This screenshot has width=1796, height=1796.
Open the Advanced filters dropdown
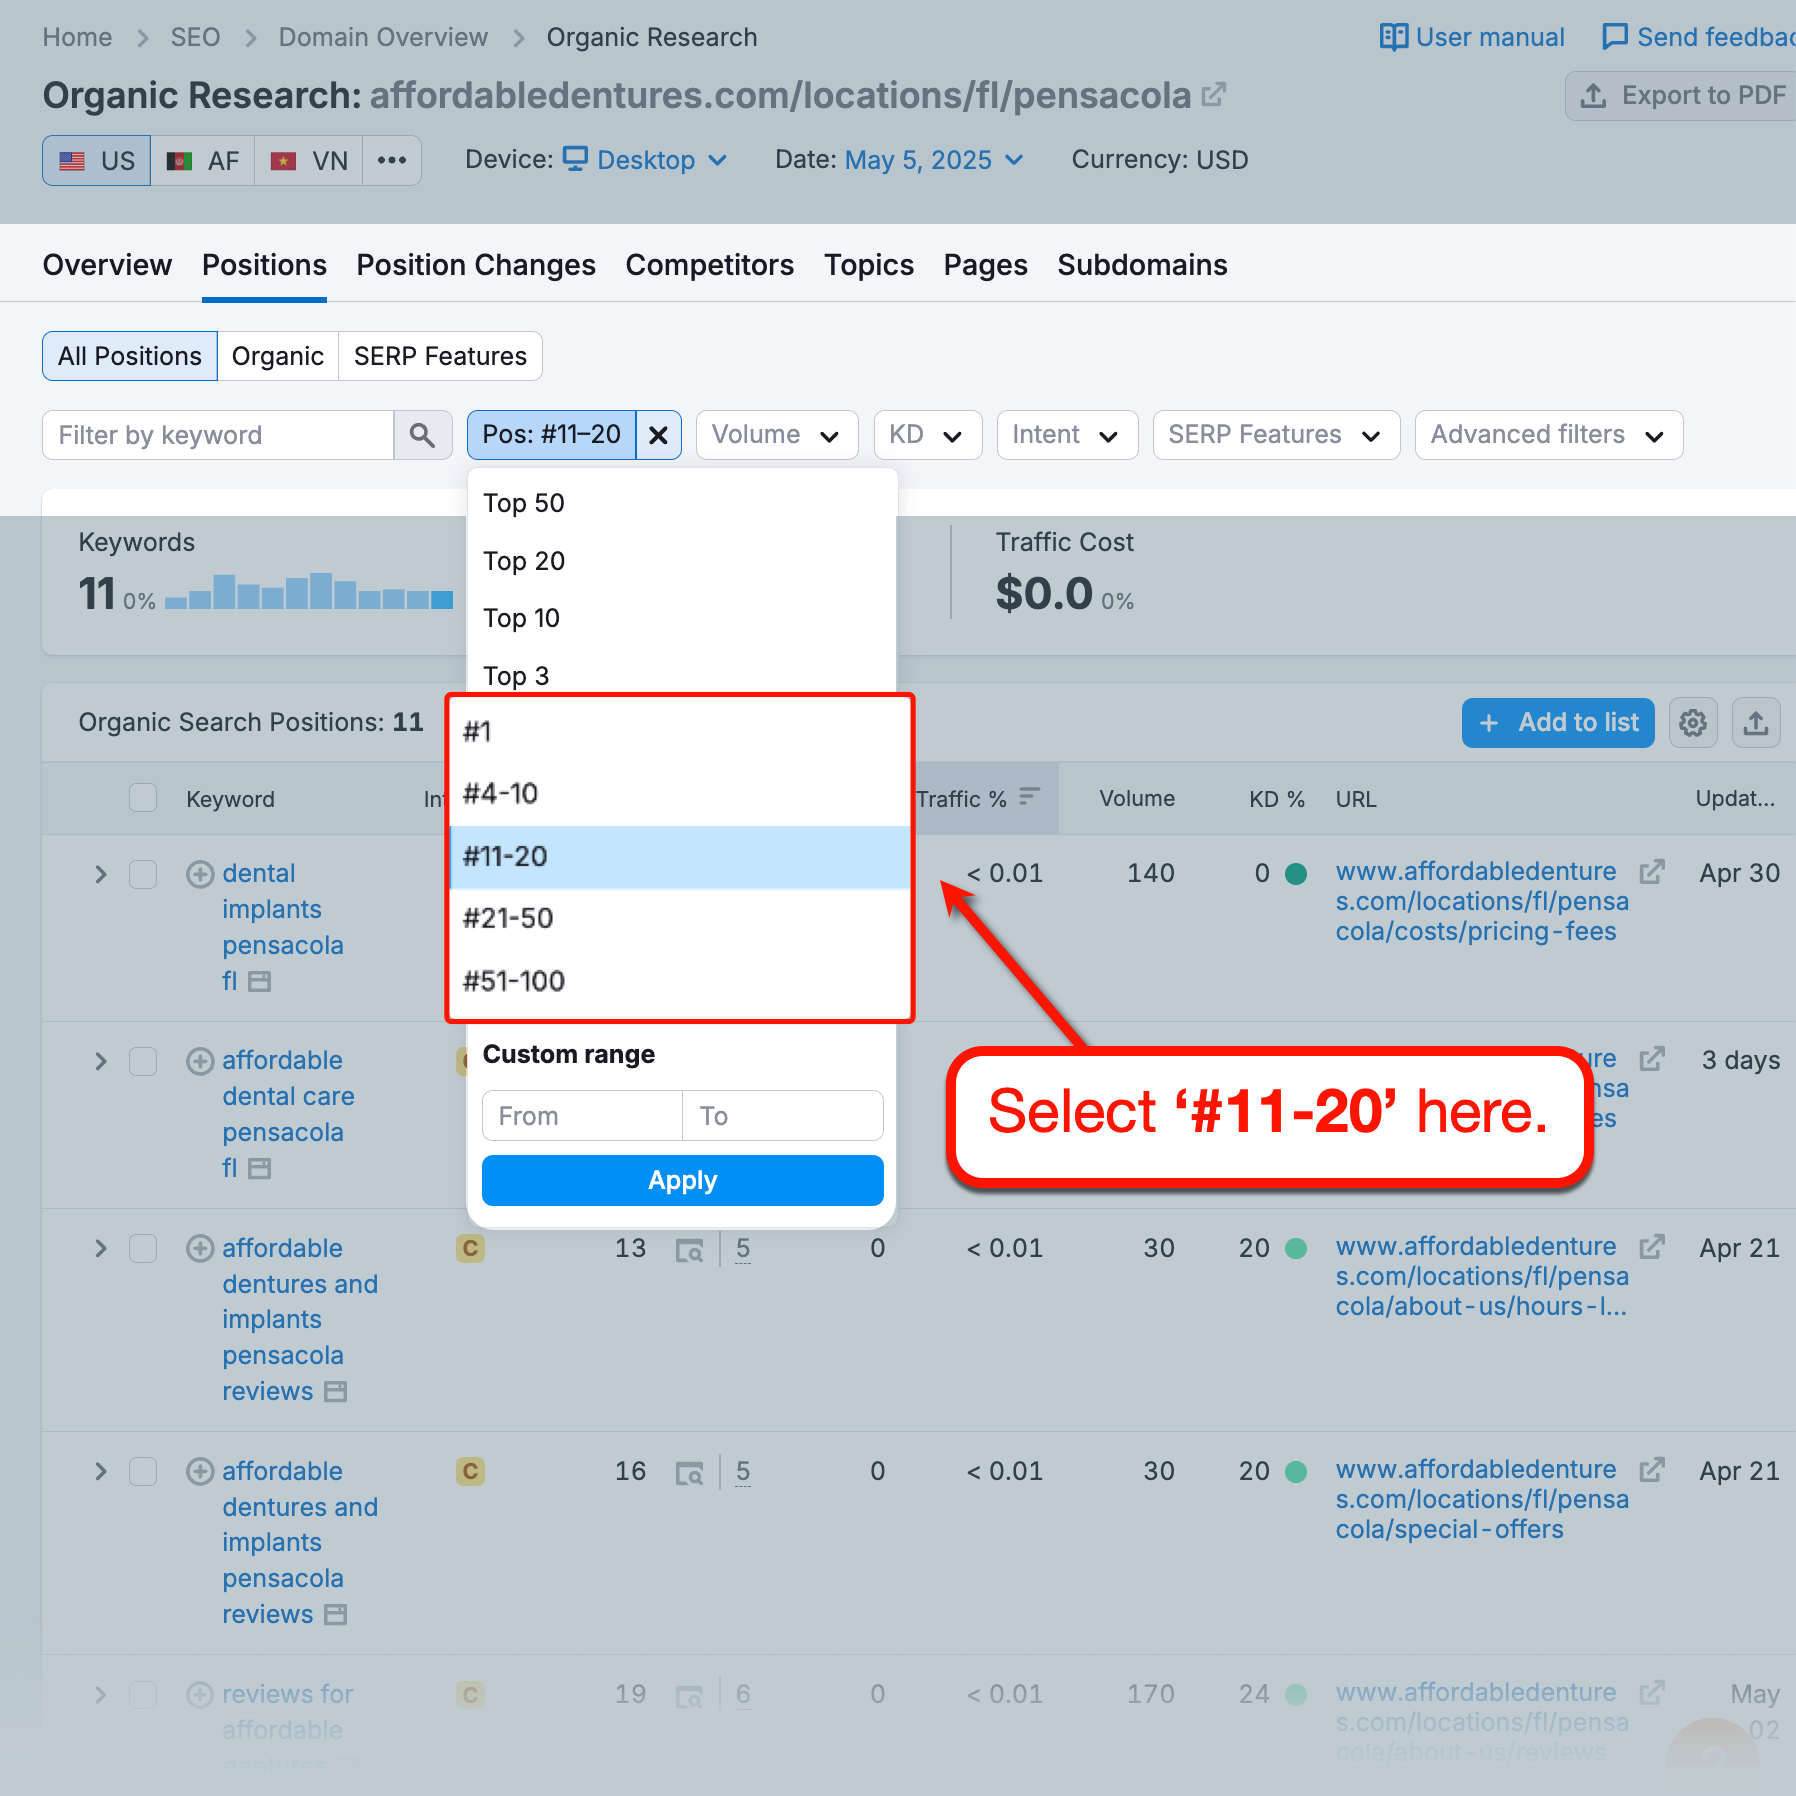(x=1547, y=435)
